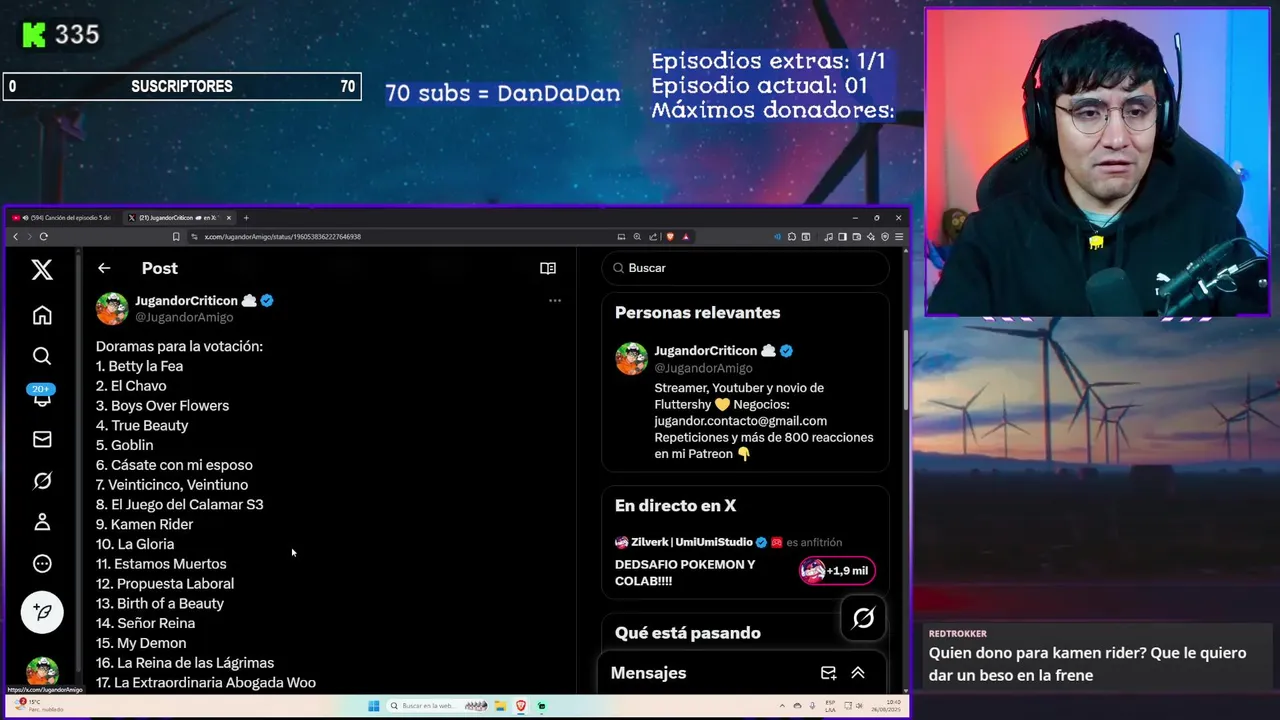Open Brave browser icon in taskbar
Screen dimensions: 1280x720
pos(521,706)
